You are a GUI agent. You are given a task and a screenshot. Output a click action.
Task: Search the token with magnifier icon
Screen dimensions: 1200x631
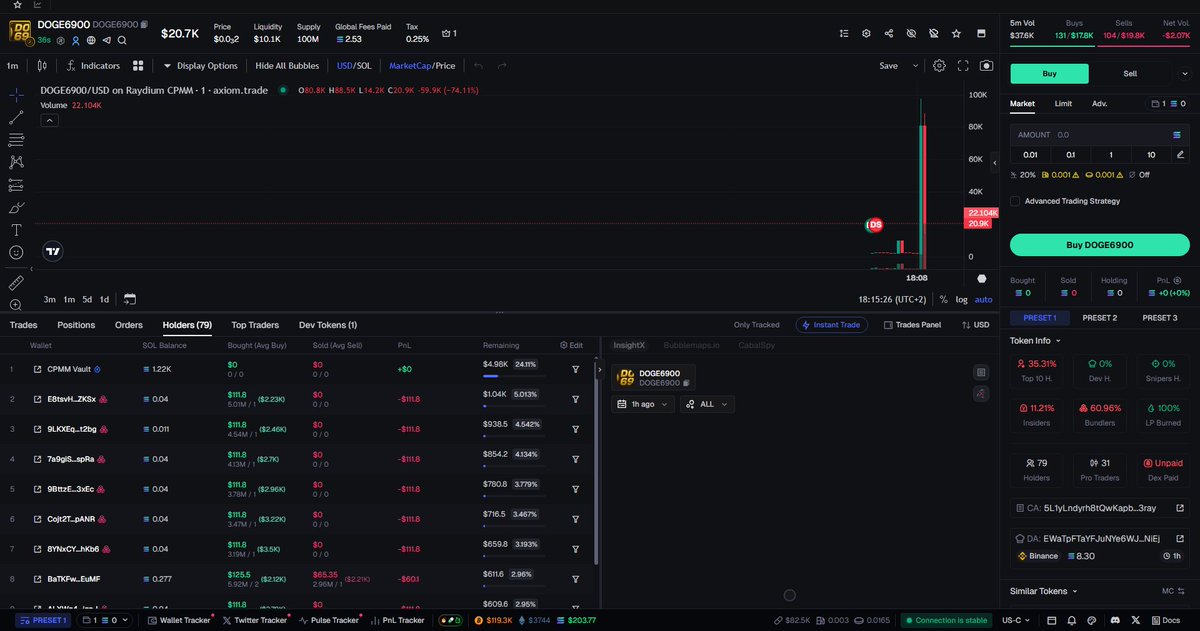[x=122, y=41]
